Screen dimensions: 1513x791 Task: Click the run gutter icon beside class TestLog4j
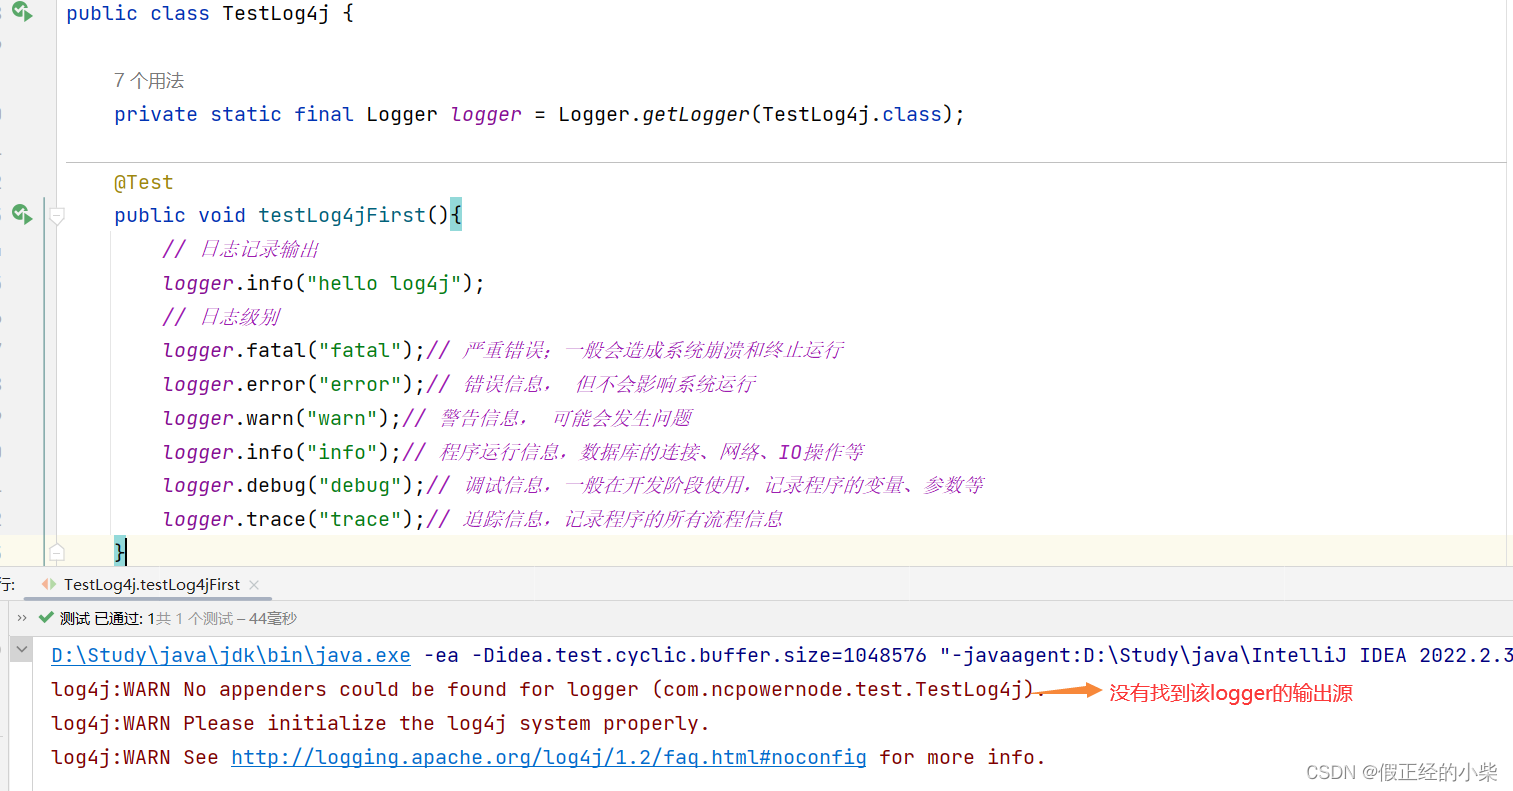[x=22, y=12]
